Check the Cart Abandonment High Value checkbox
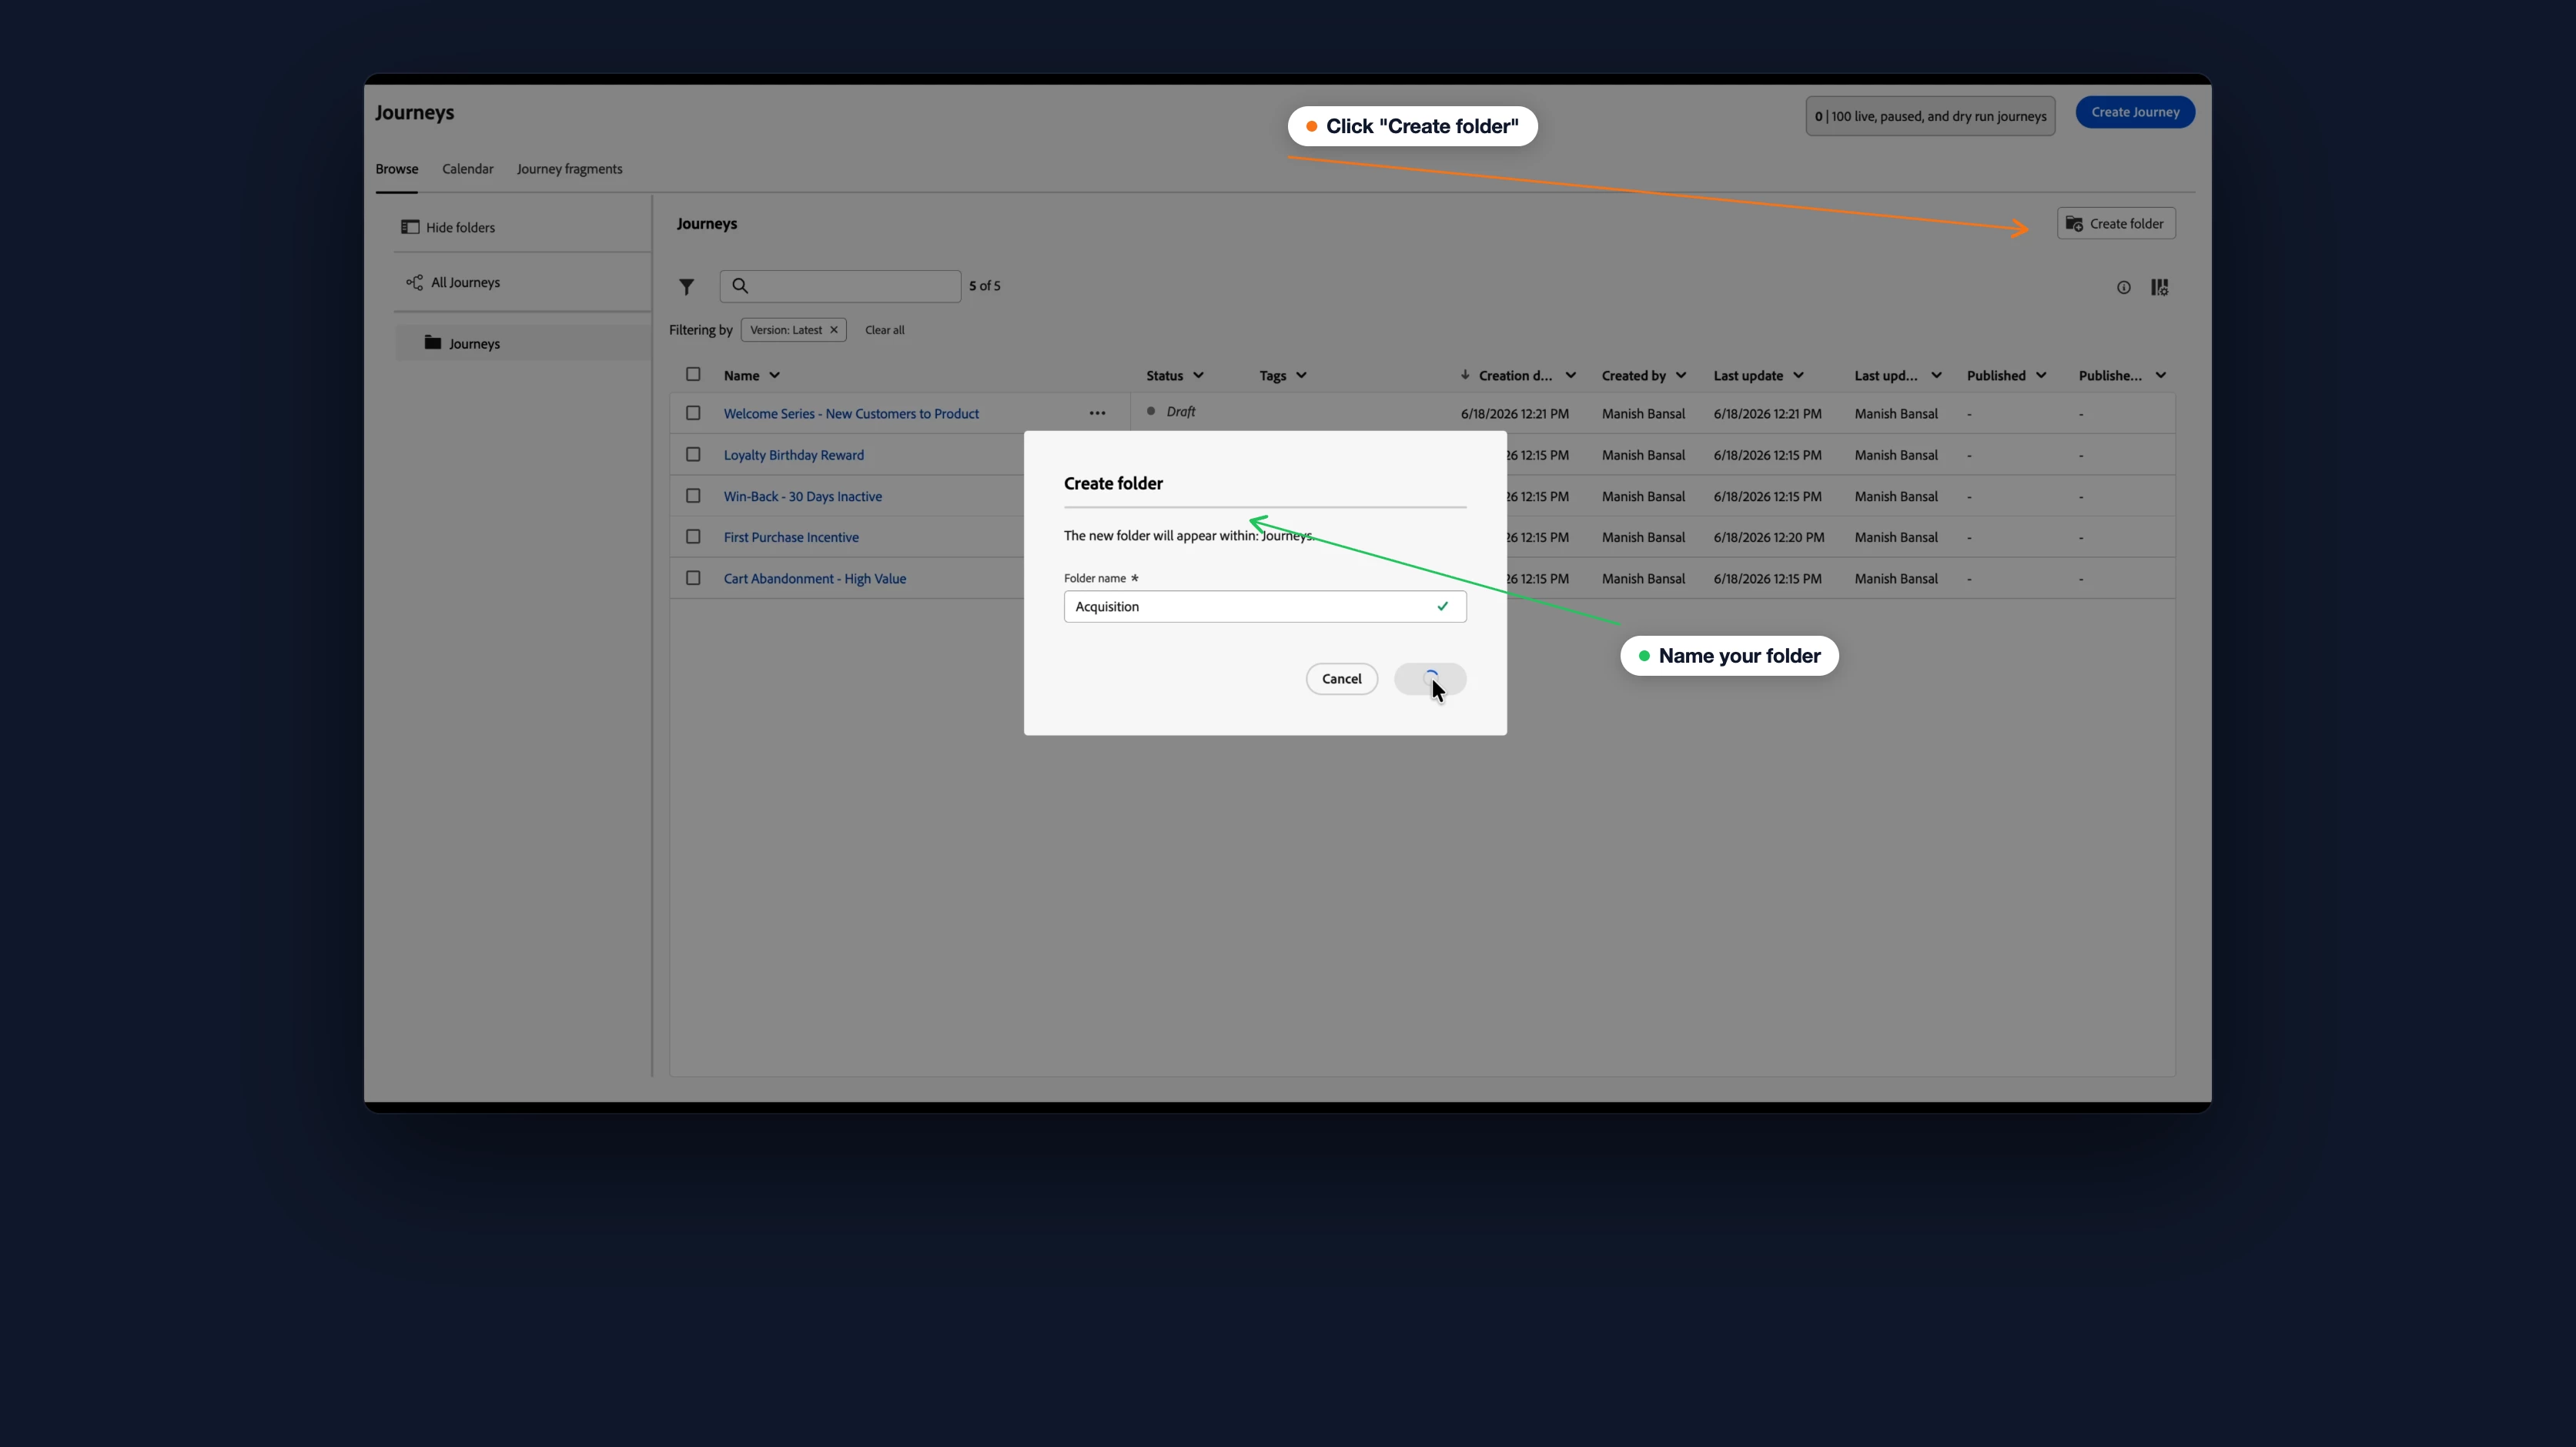 [693, 578]
